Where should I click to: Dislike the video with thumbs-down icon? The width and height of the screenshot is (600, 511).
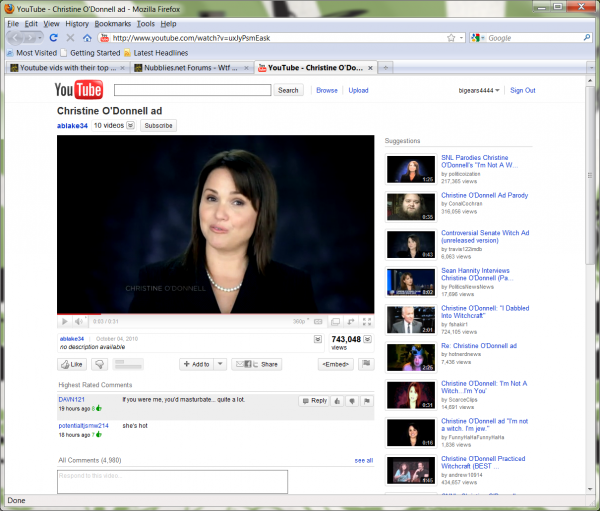click(x=101, y=364)
